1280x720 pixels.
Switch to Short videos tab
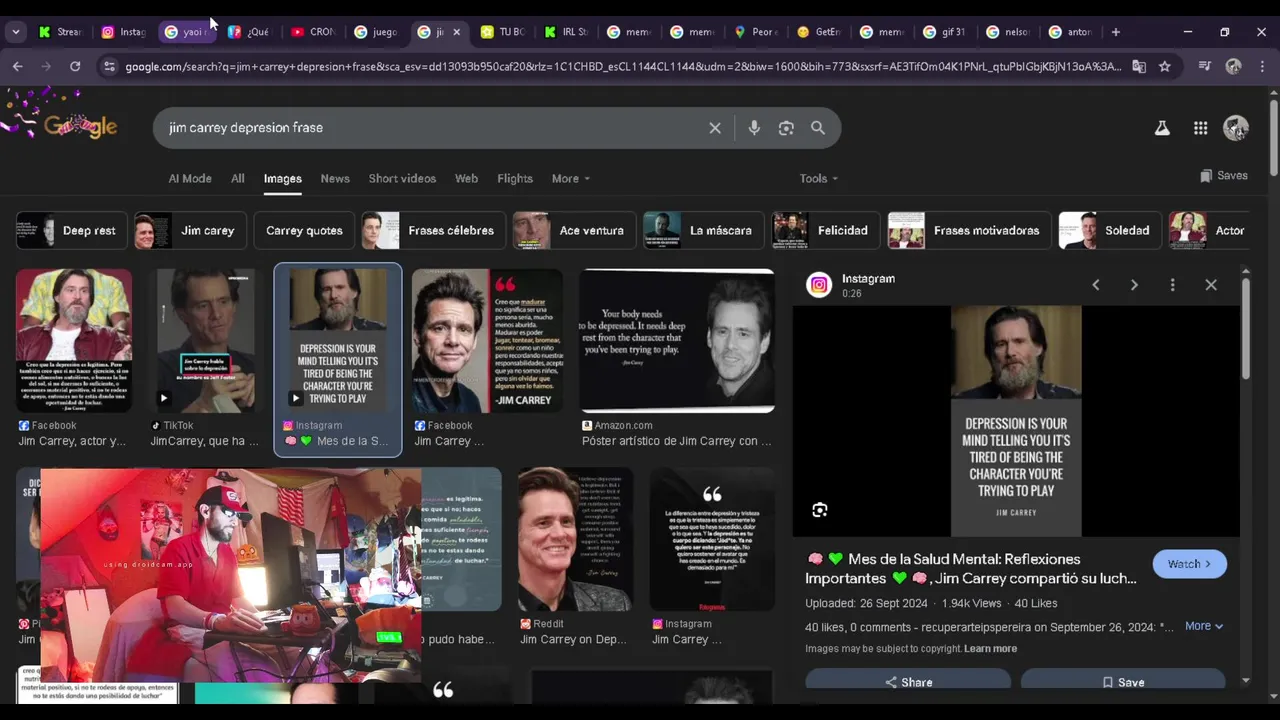402,178
